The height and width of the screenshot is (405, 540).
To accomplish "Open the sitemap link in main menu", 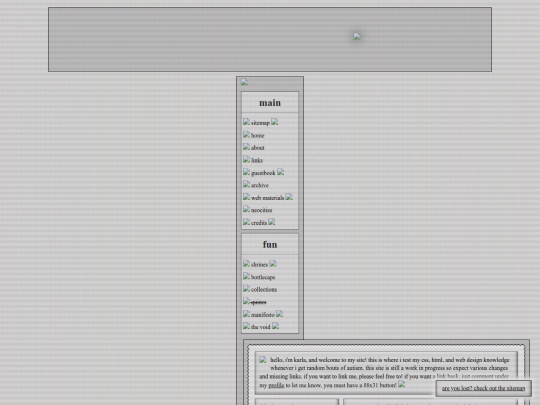I will pyautogui.click(x=260, y=123).
